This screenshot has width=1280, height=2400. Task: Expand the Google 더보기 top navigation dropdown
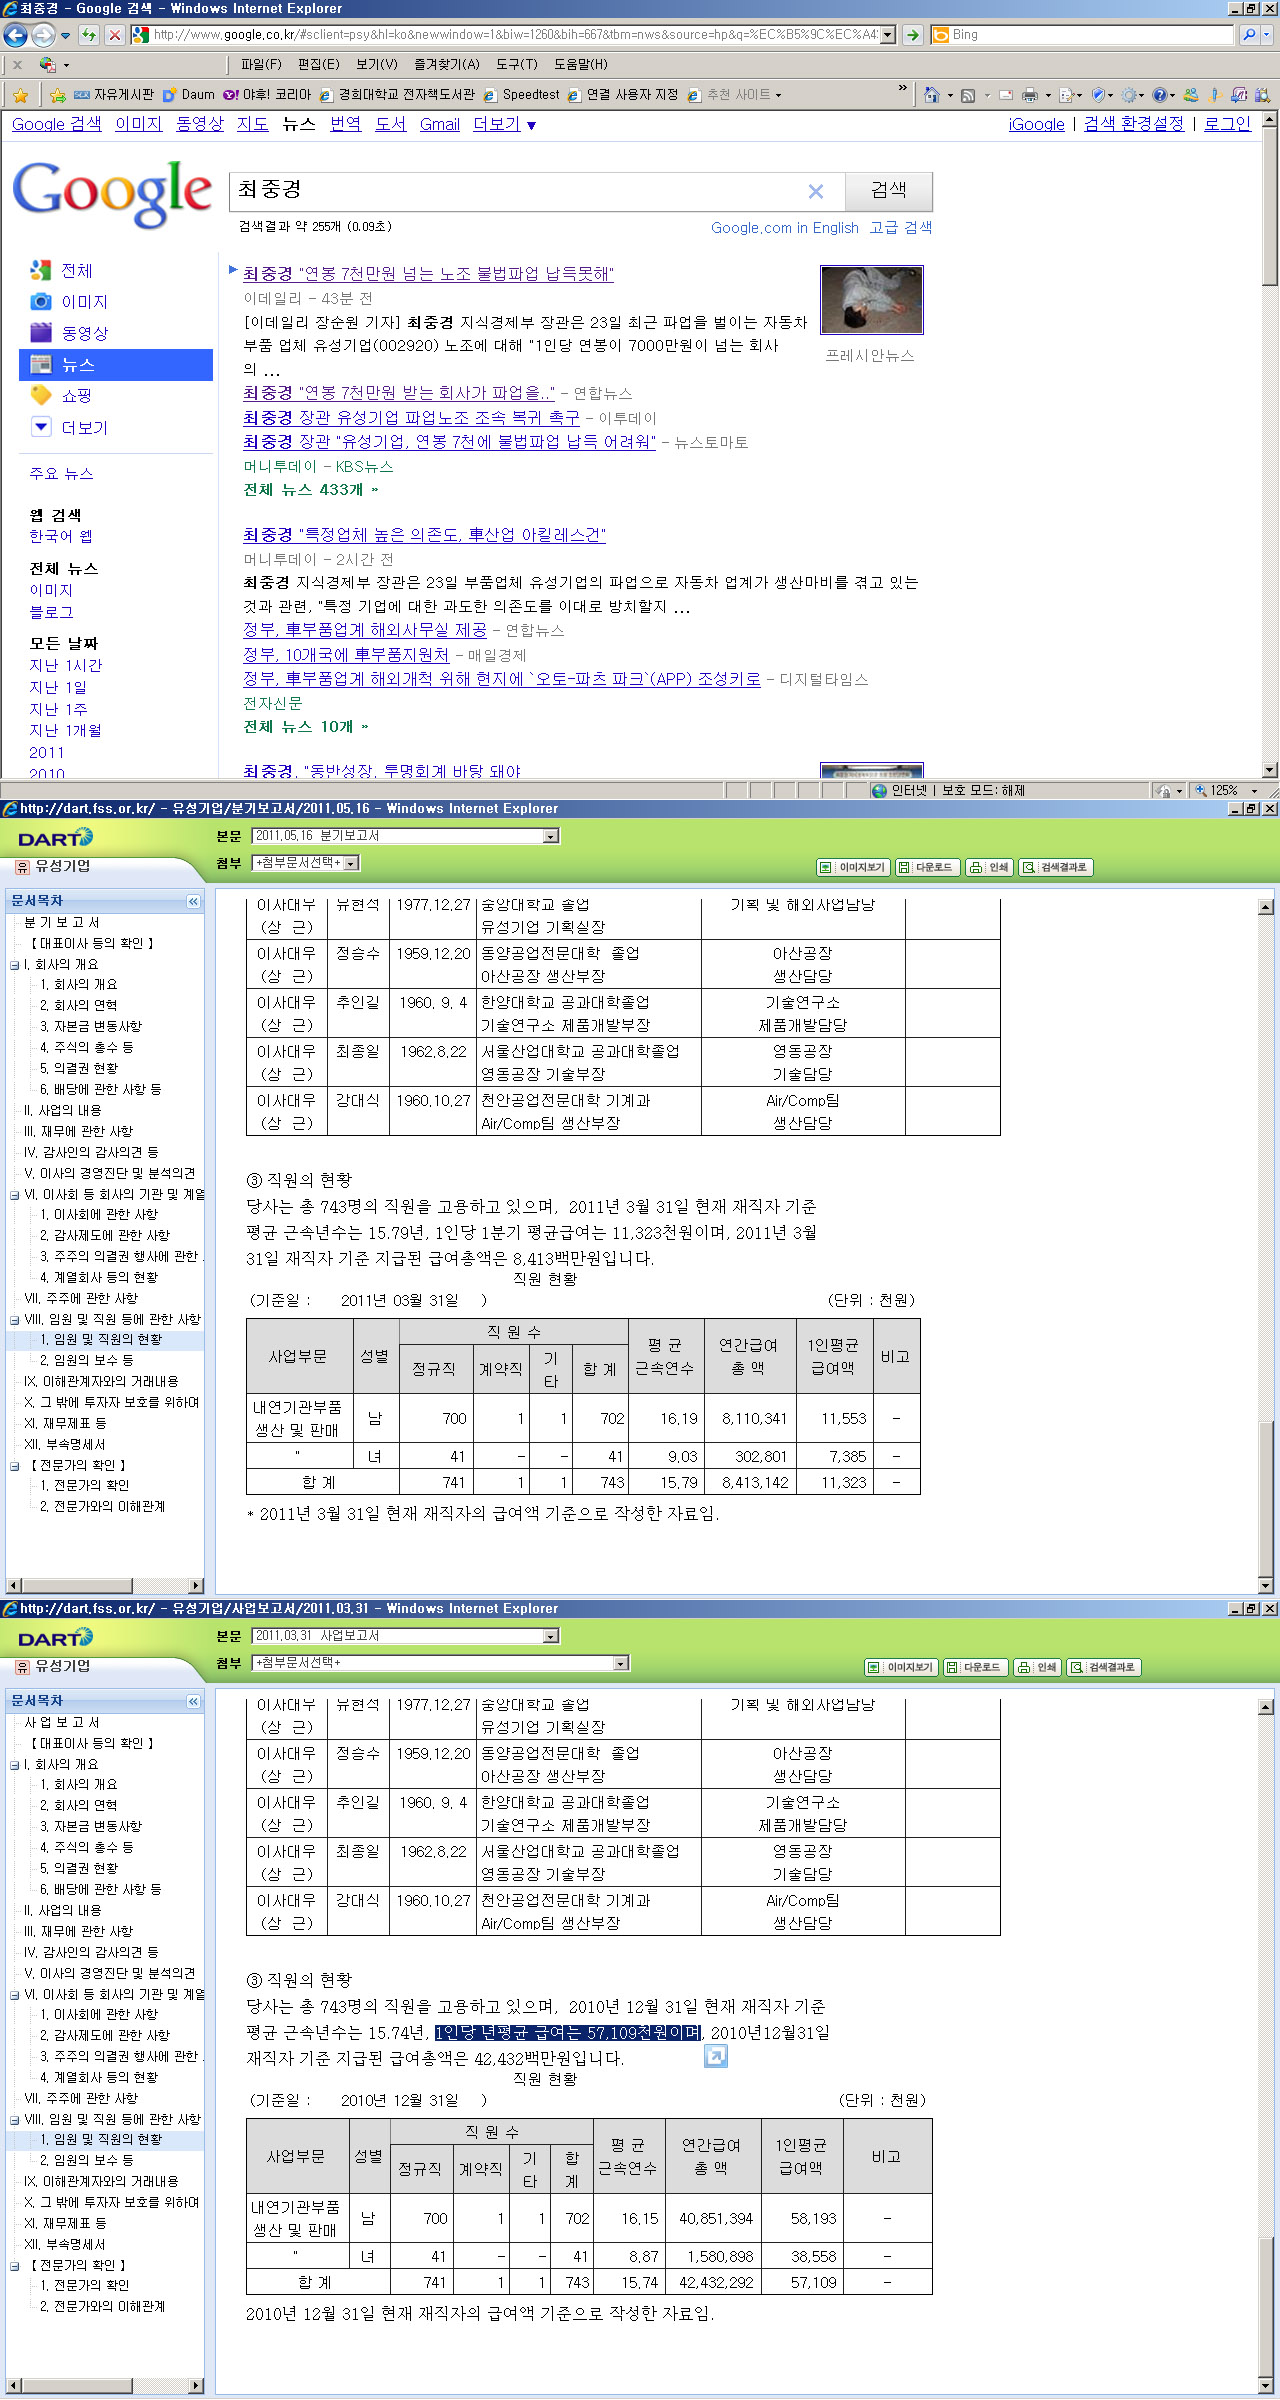click(505, 124)
